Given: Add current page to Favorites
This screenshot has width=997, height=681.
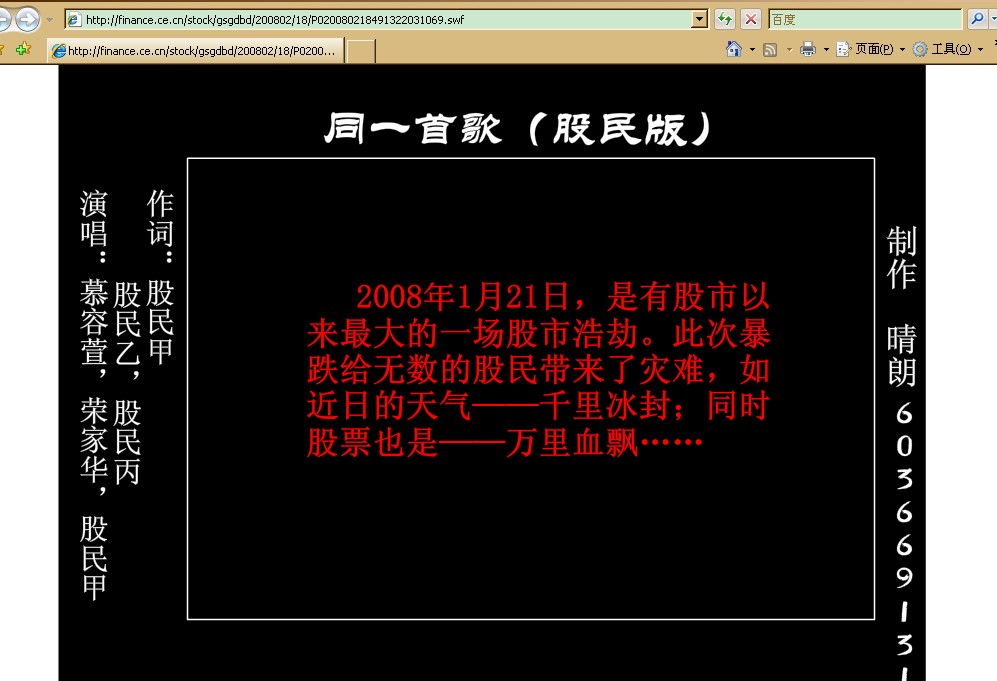Looking at the screenshot, I should point(23,48).
